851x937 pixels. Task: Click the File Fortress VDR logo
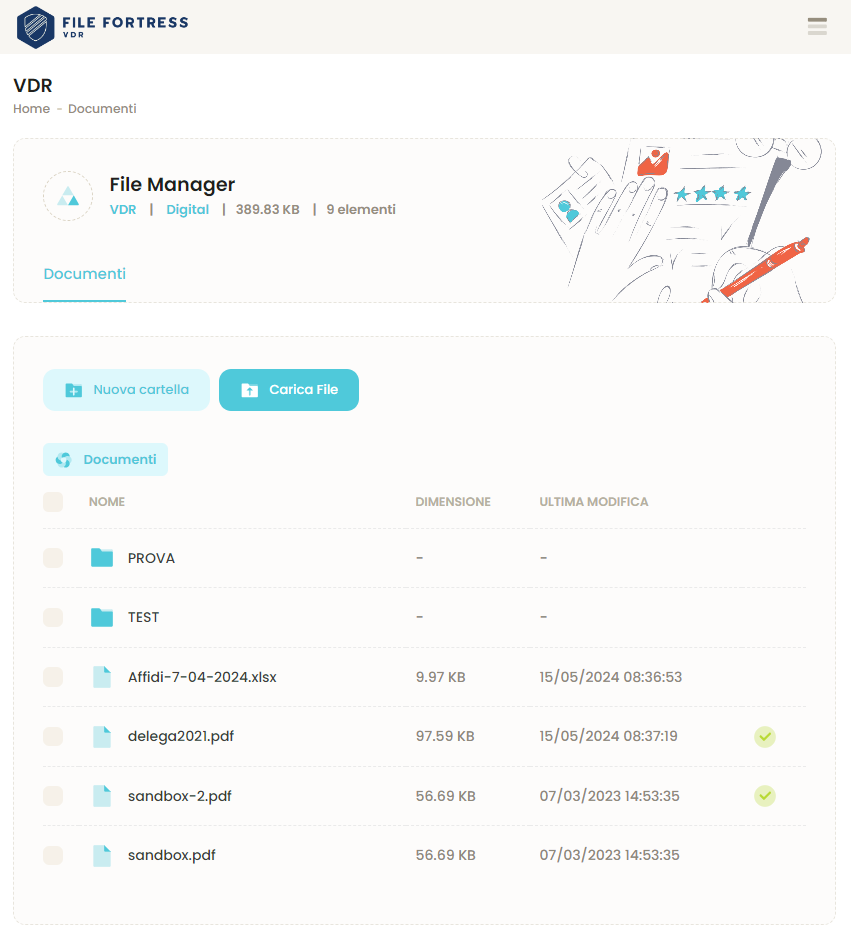click(103, 27)
